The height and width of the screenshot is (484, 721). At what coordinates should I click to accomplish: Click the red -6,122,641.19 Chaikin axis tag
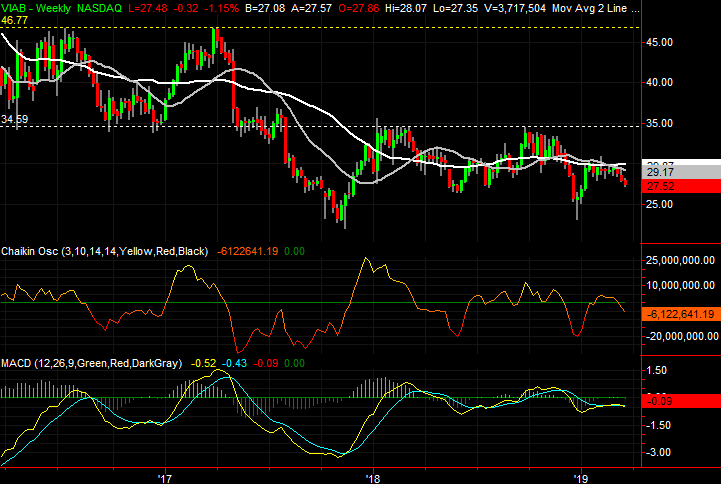[x=678, y=313]
